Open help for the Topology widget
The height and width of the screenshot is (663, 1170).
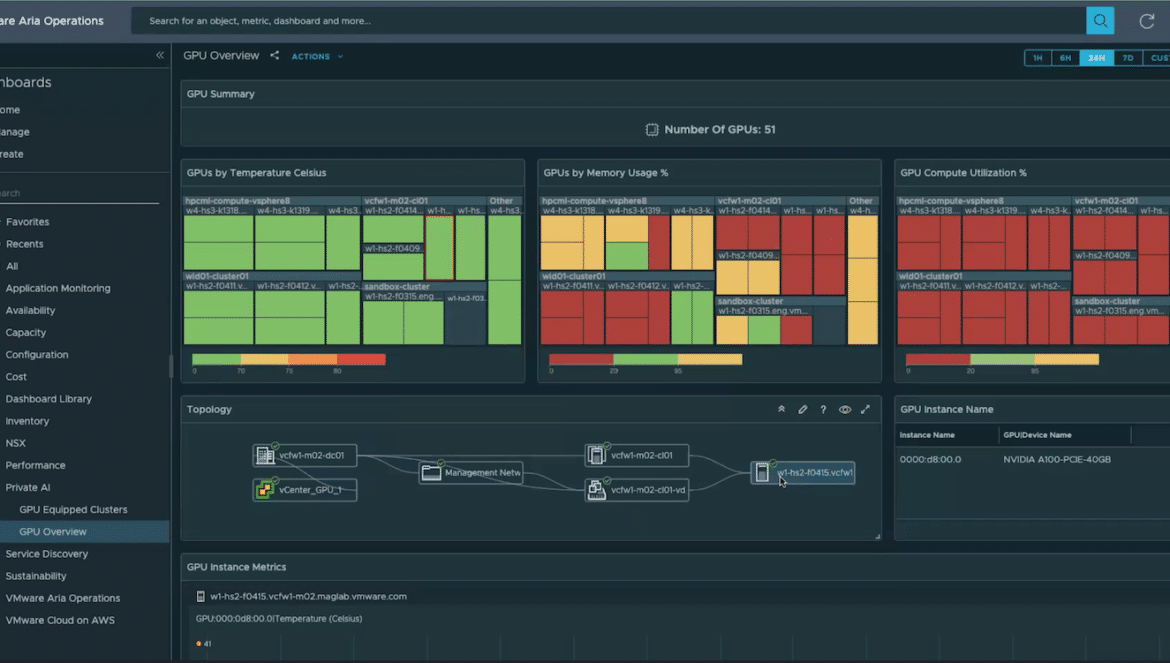[x=823, y=409]
